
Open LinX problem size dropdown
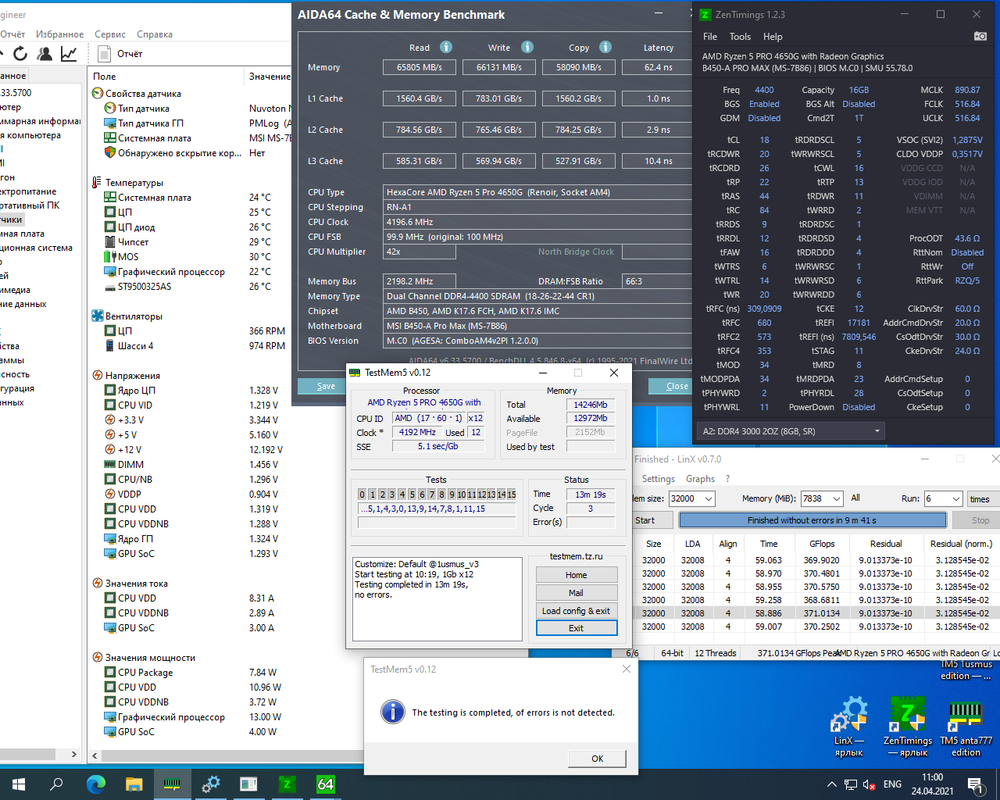pos(691,499)
